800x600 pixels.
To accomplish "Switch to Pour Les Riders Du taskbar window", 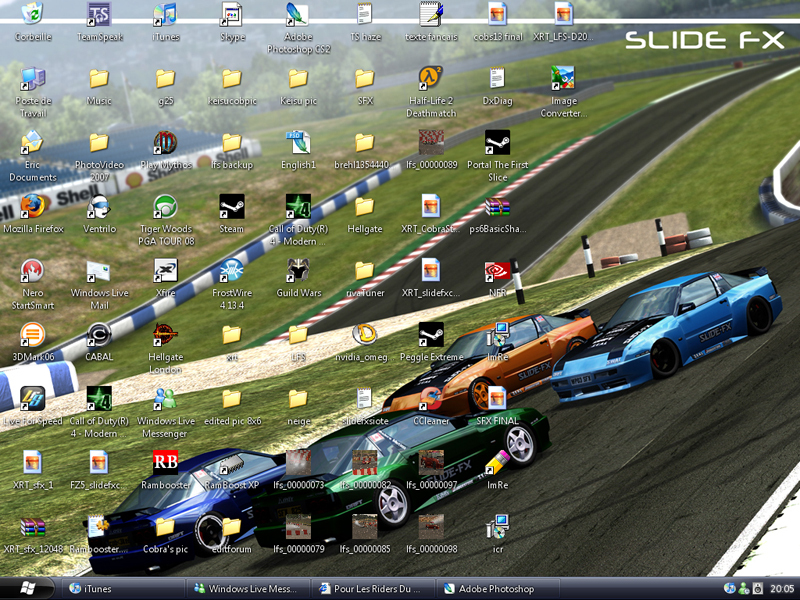I will [x=373, y=589].
